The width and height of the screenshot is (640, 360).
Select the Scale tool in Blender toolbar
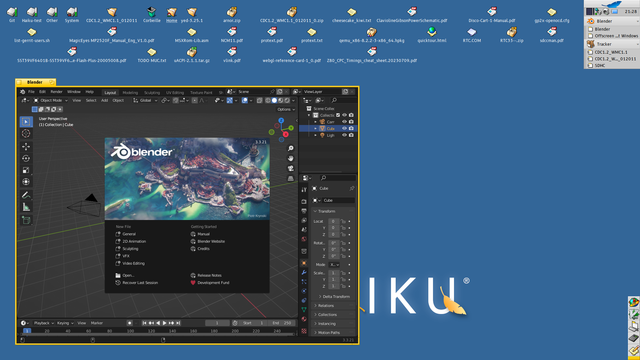pos(26,170)
